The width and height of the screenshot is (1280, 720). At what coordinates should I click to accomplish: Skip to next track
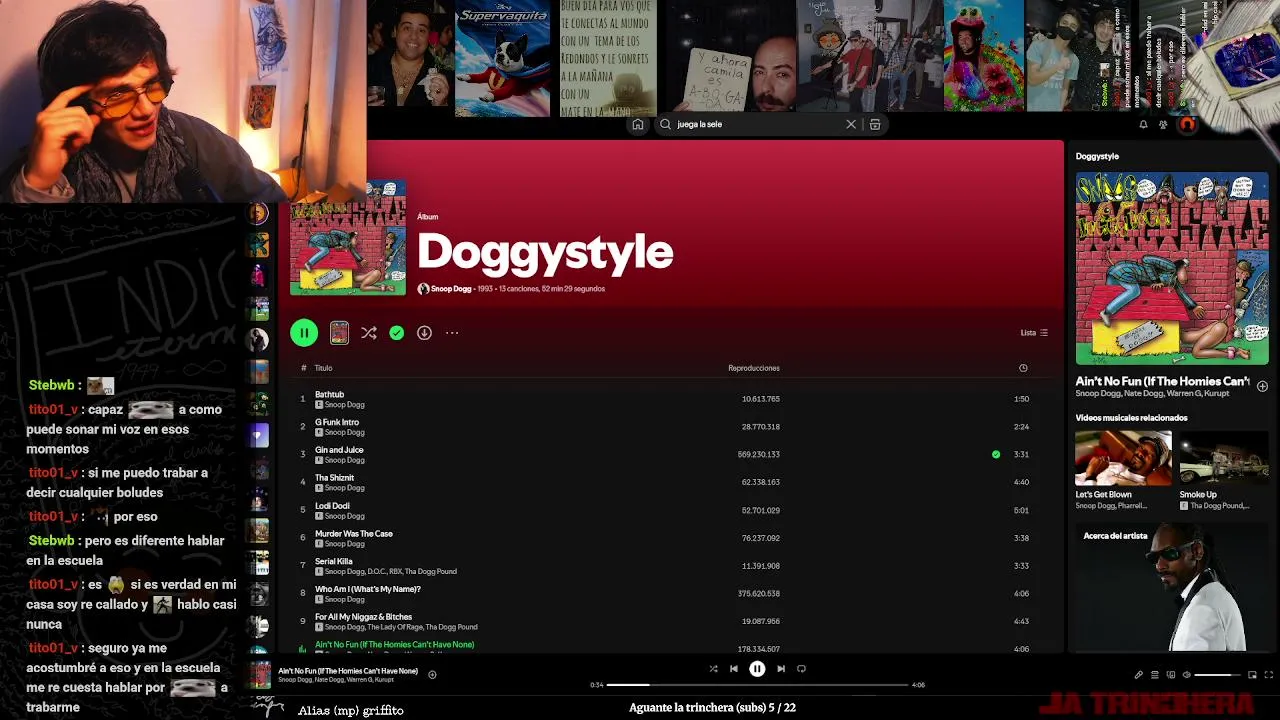coord(781,669)
